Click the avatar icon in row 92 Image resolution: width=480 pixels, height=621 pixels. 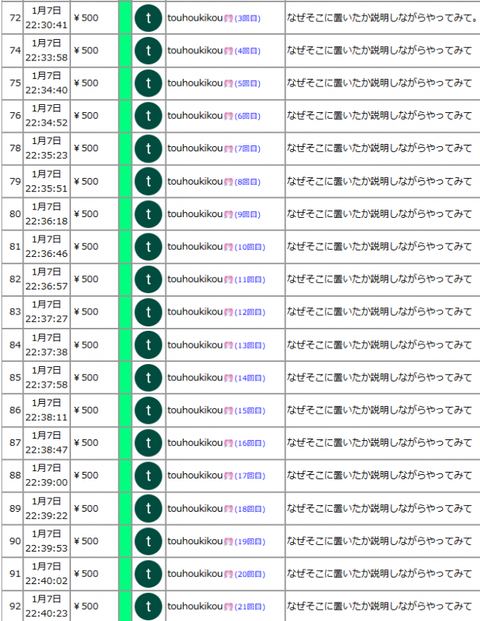click(x=148, y=606)
